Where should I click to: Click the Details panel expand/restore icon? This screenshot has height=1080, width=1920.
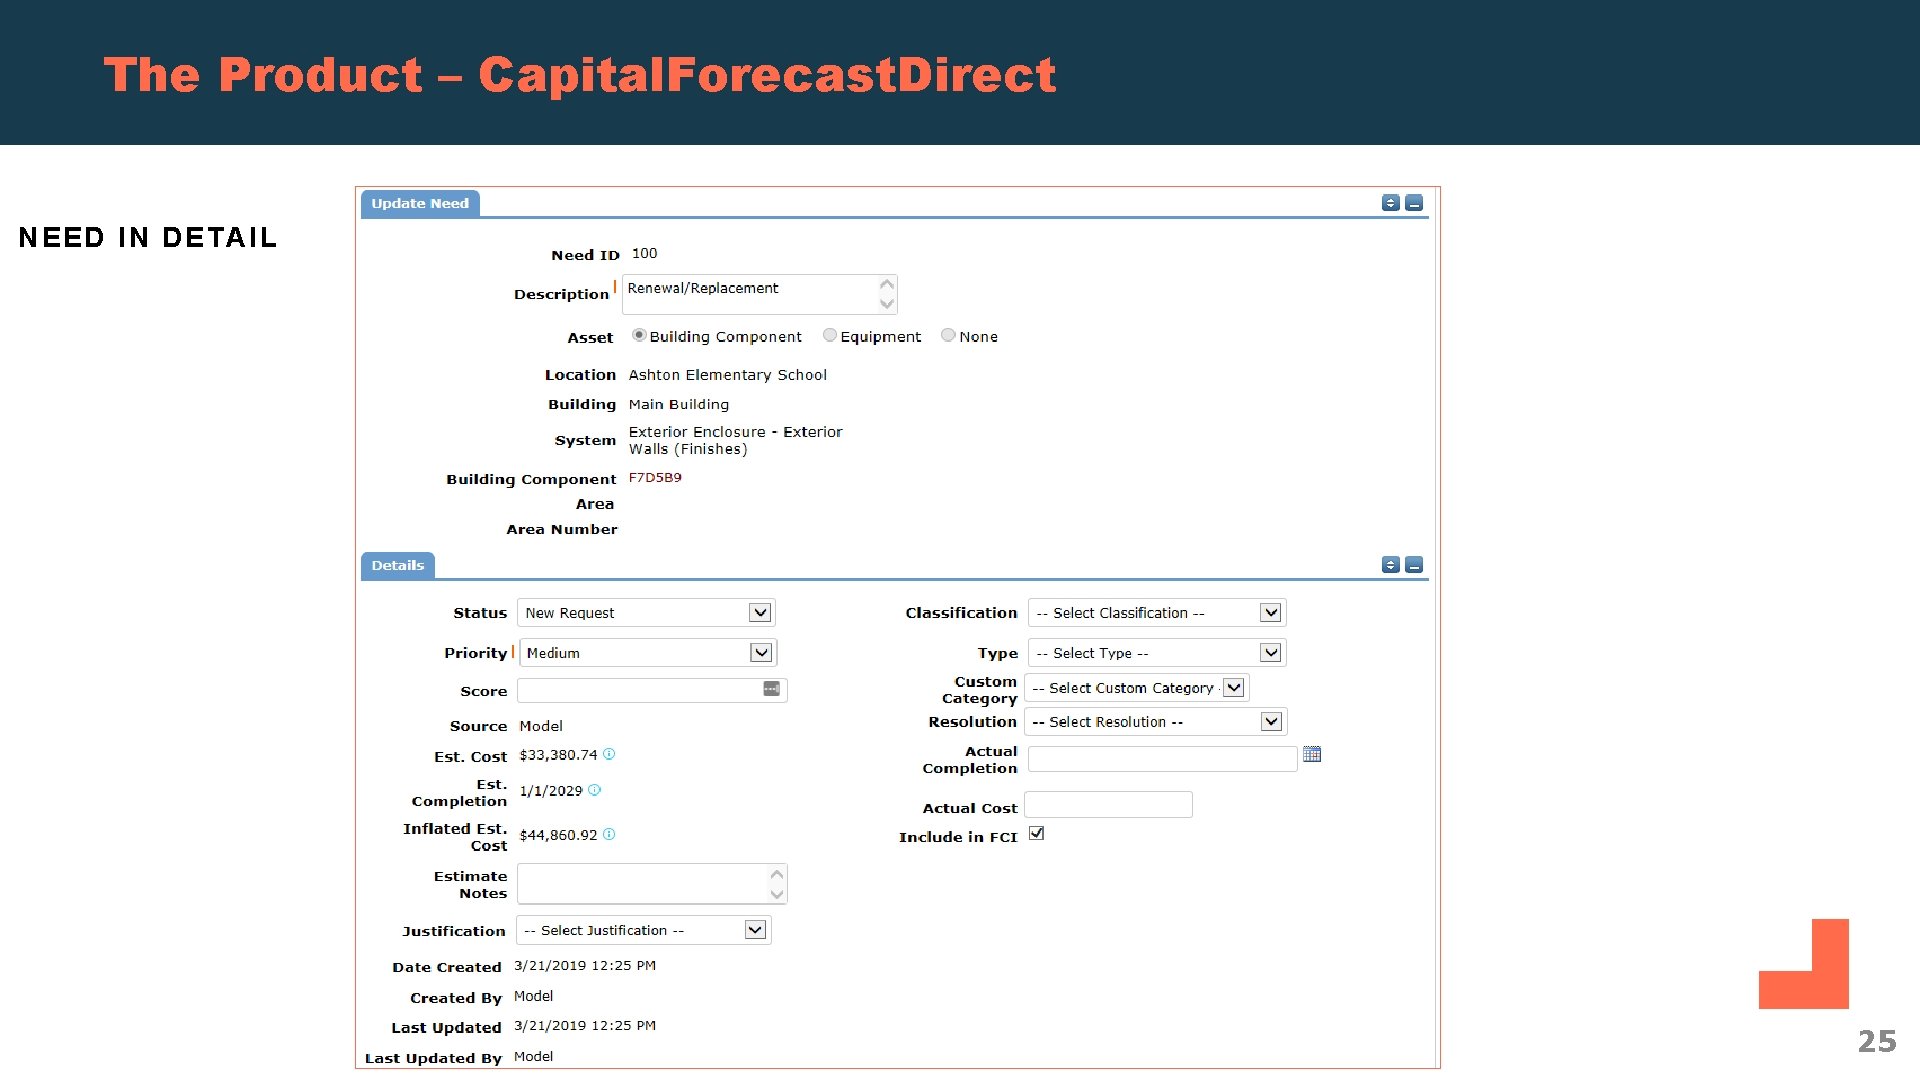[x=1390, y=565]
